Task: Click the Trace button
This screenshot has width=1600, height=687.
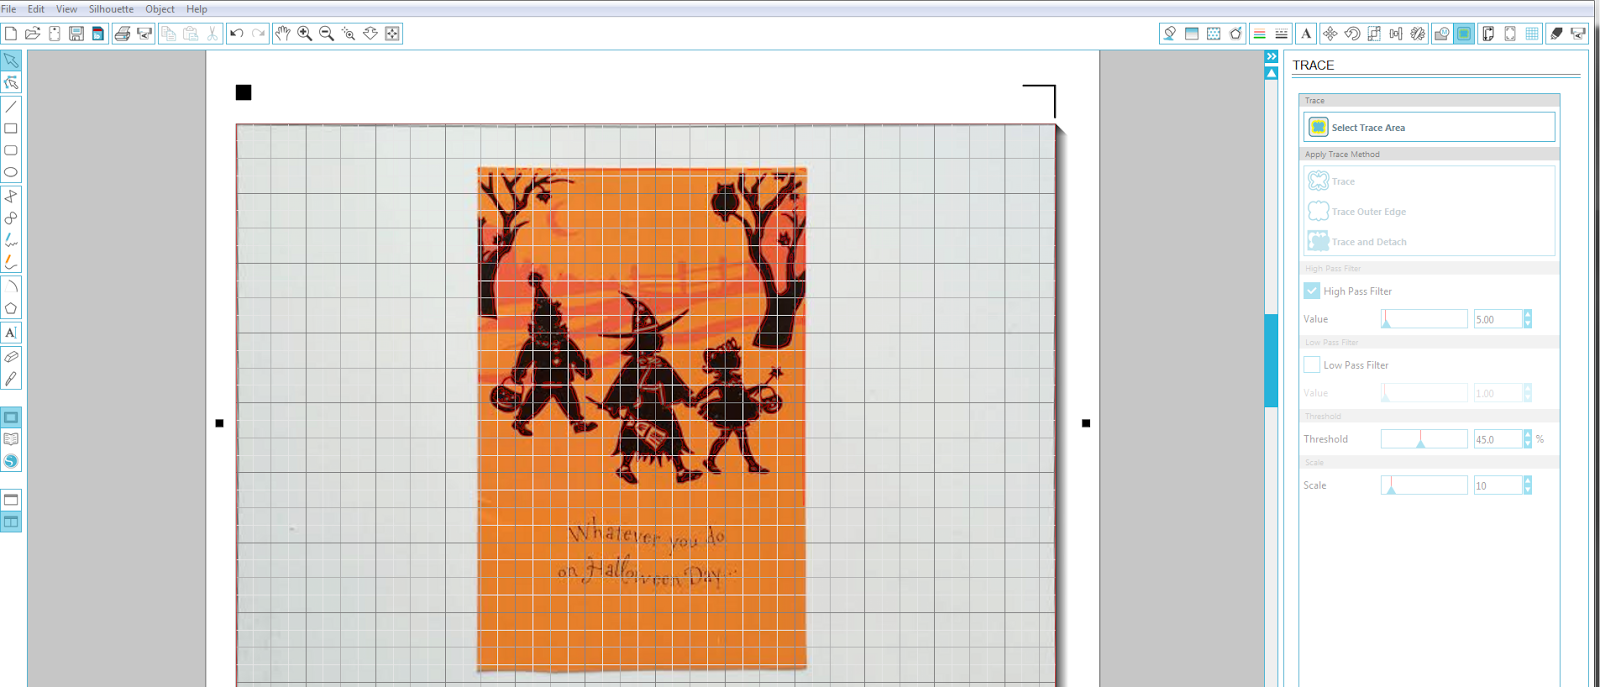Action: [1333, 181]
